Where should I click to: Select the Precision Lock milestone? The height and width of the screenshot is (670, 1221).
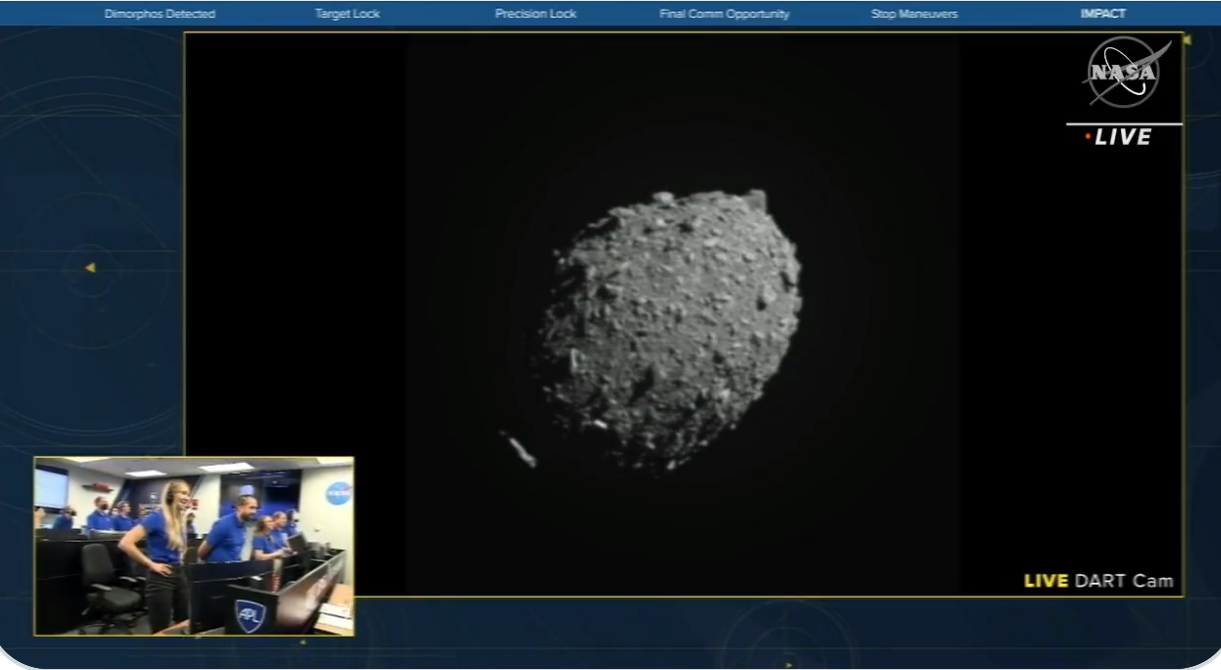point(535,14)
